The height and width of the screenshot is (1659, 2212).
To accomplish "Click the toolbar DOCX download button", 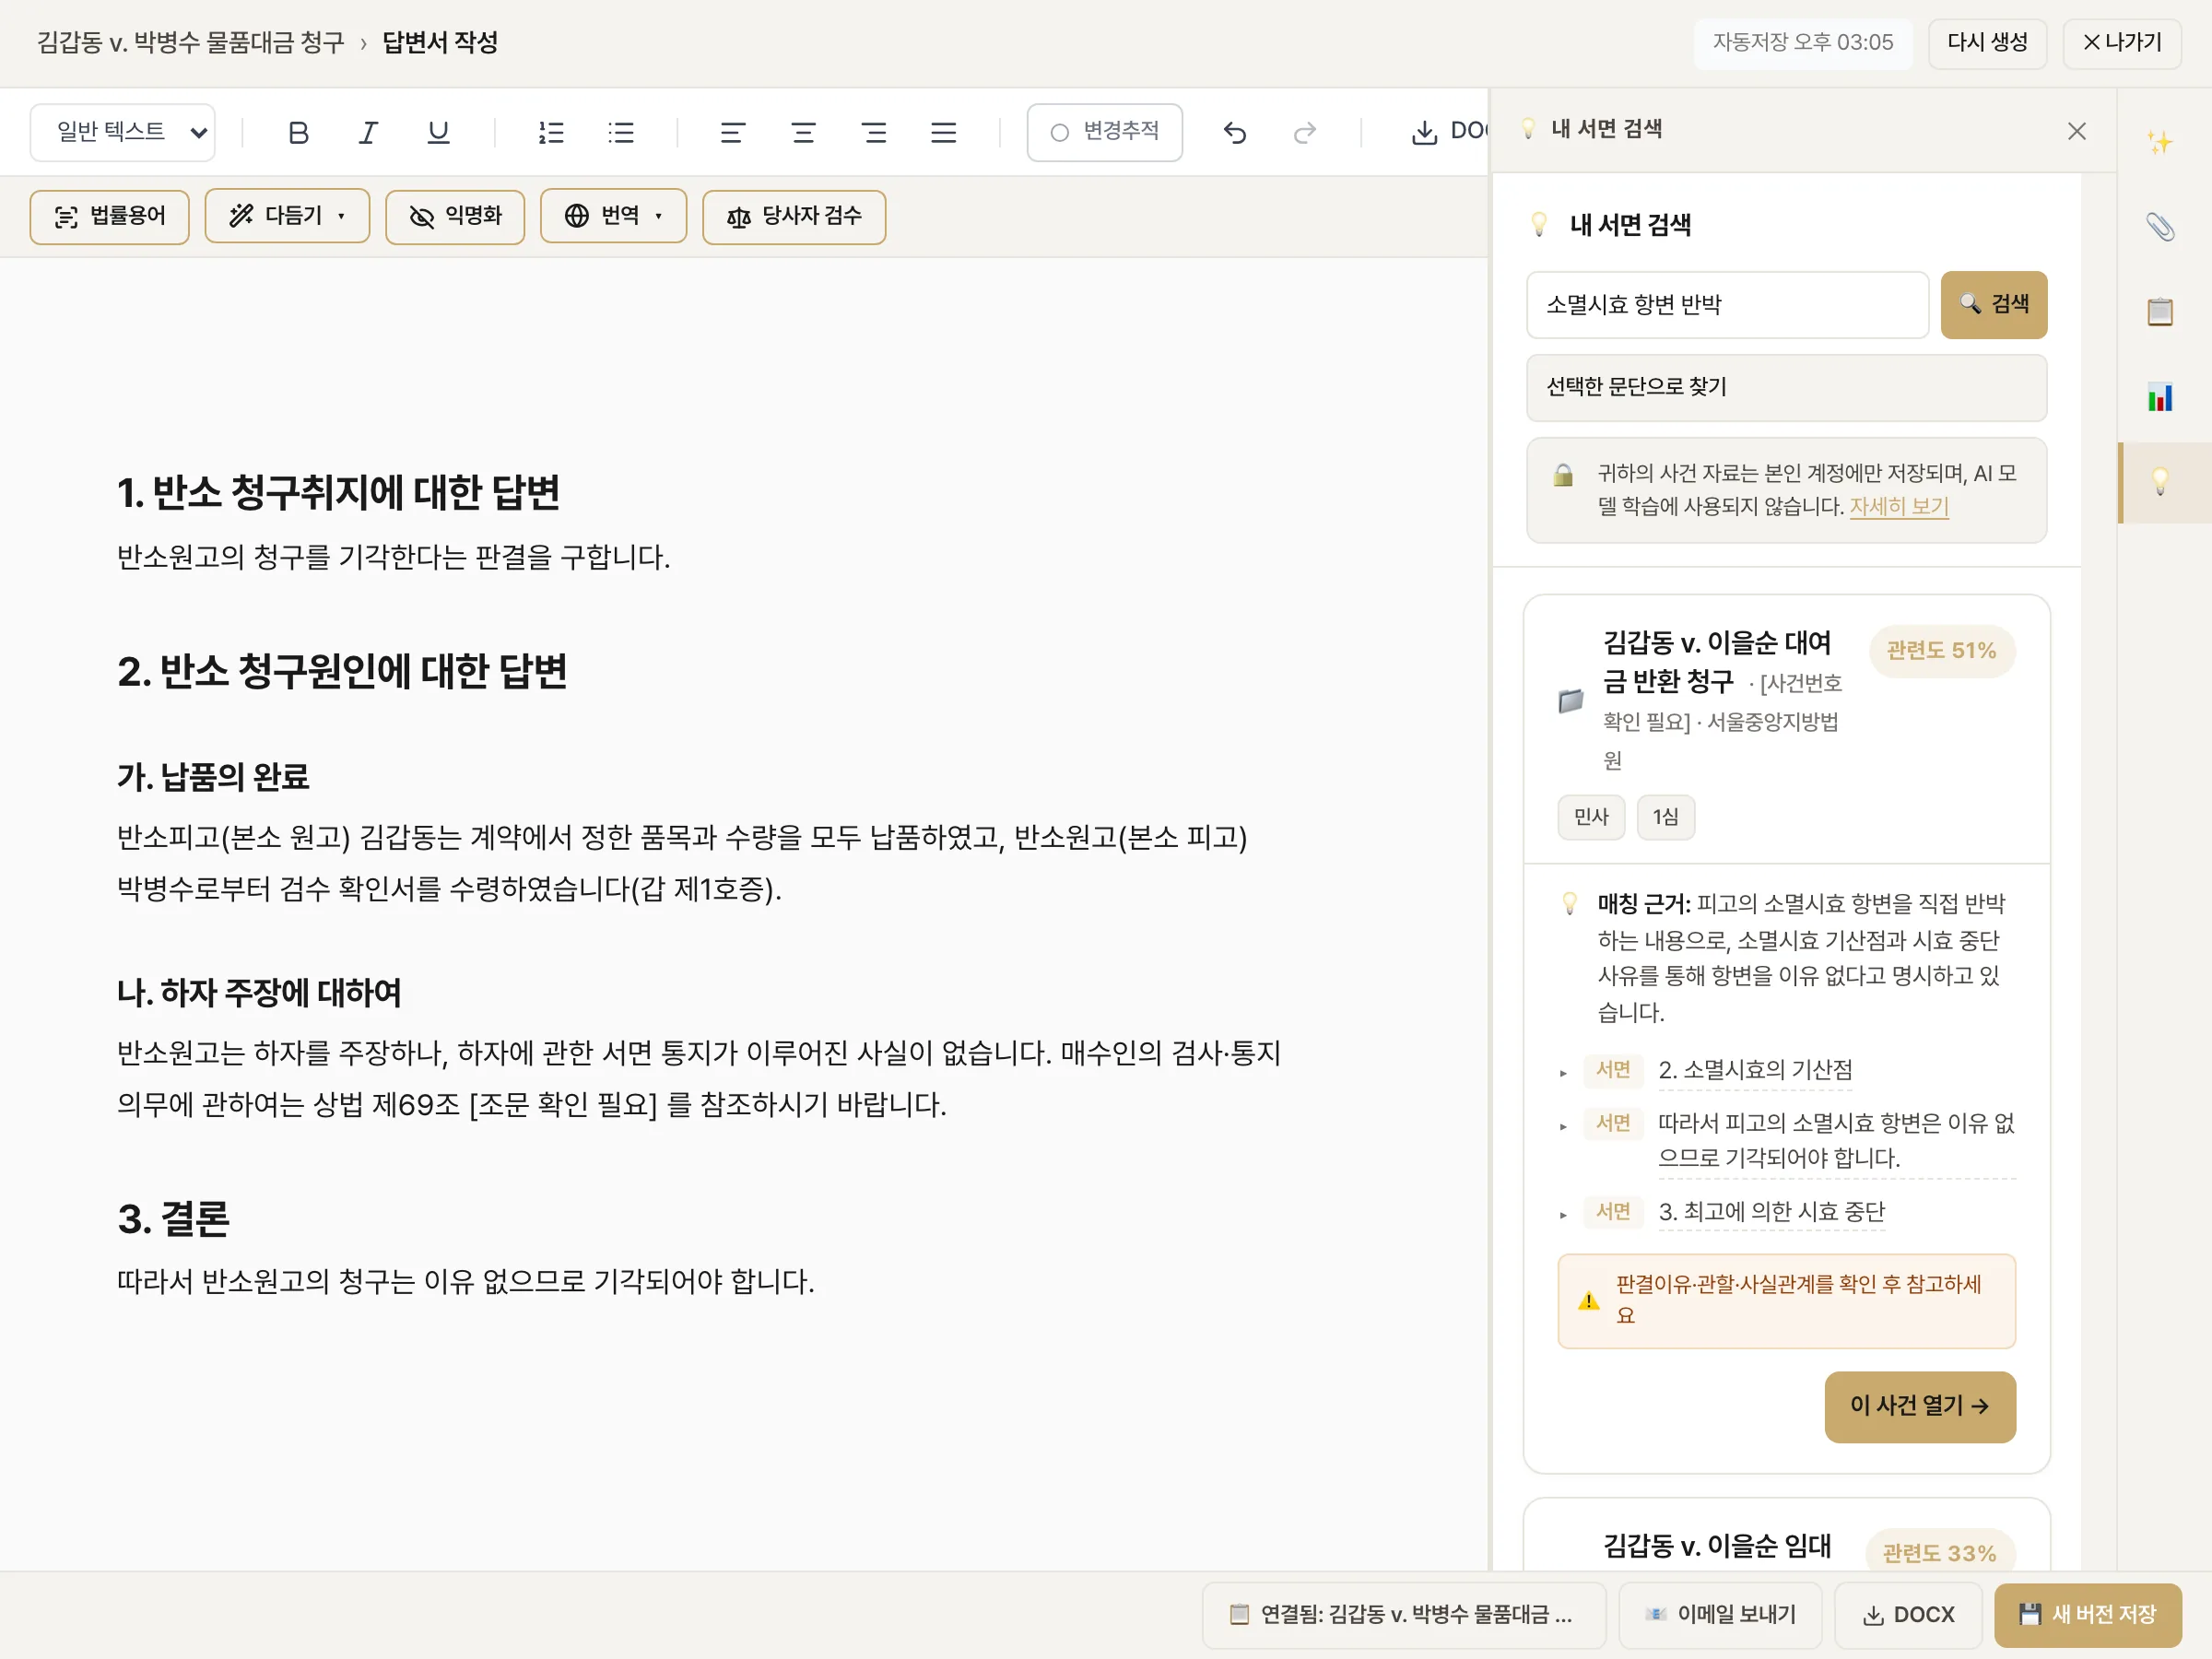I will [x=1448, y=132].
